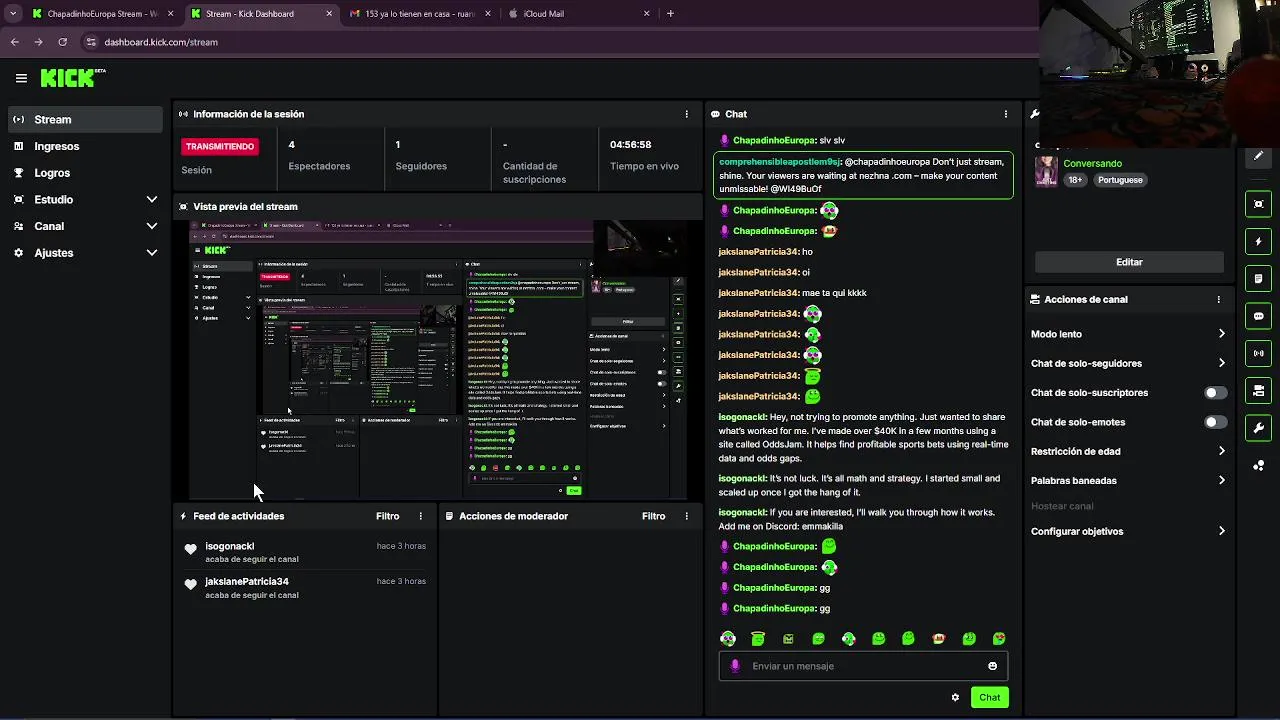
Task: Click the TRANSMITIENDO status badge
Action: click(x=220, y=146)
